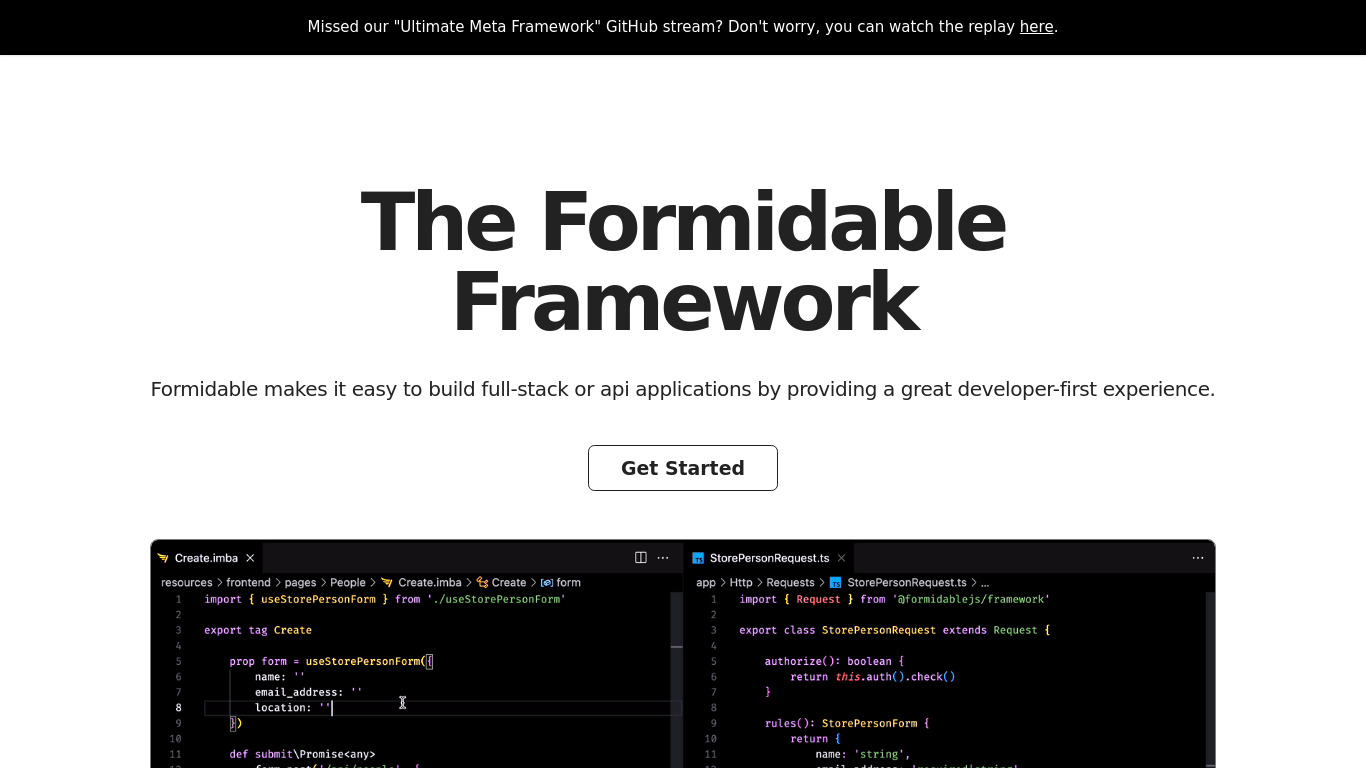
Task: Click the class symbol icon before 'Create' in the breadcrumb
Action: point(482,582)
